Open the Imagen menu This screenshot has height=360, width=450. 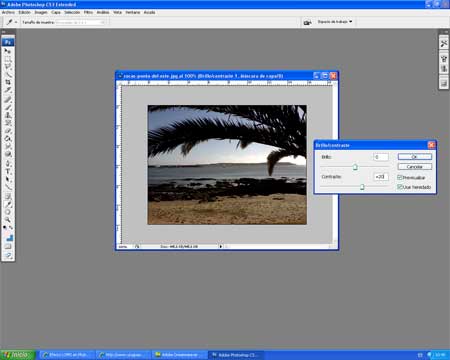coord(41,12)
